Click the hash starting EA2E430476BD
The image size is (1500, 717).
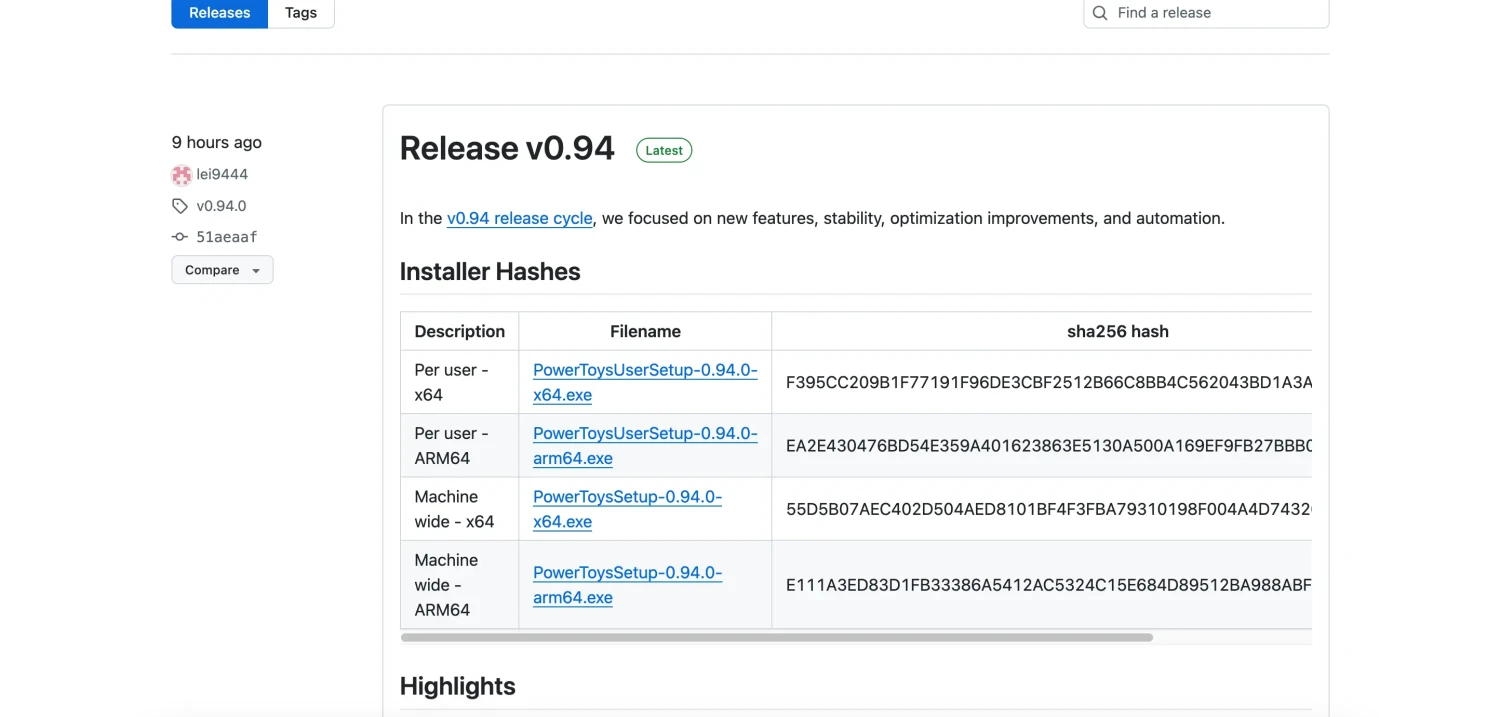tap(1049, 445)
